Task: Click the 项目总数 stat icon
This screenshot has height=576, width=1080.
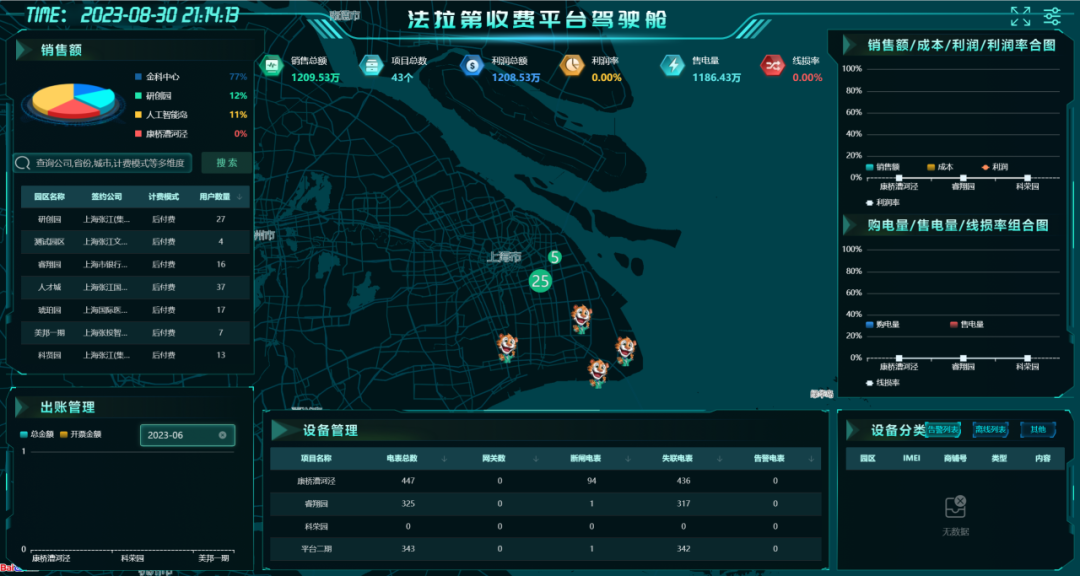Action: [371, 65]
